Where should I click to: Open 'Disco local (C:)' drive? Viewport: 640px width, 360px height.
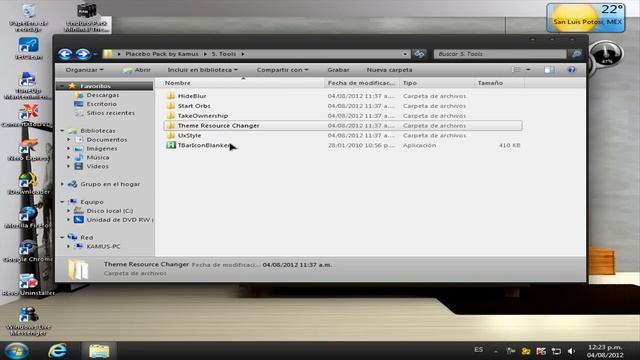click(109, 211)
